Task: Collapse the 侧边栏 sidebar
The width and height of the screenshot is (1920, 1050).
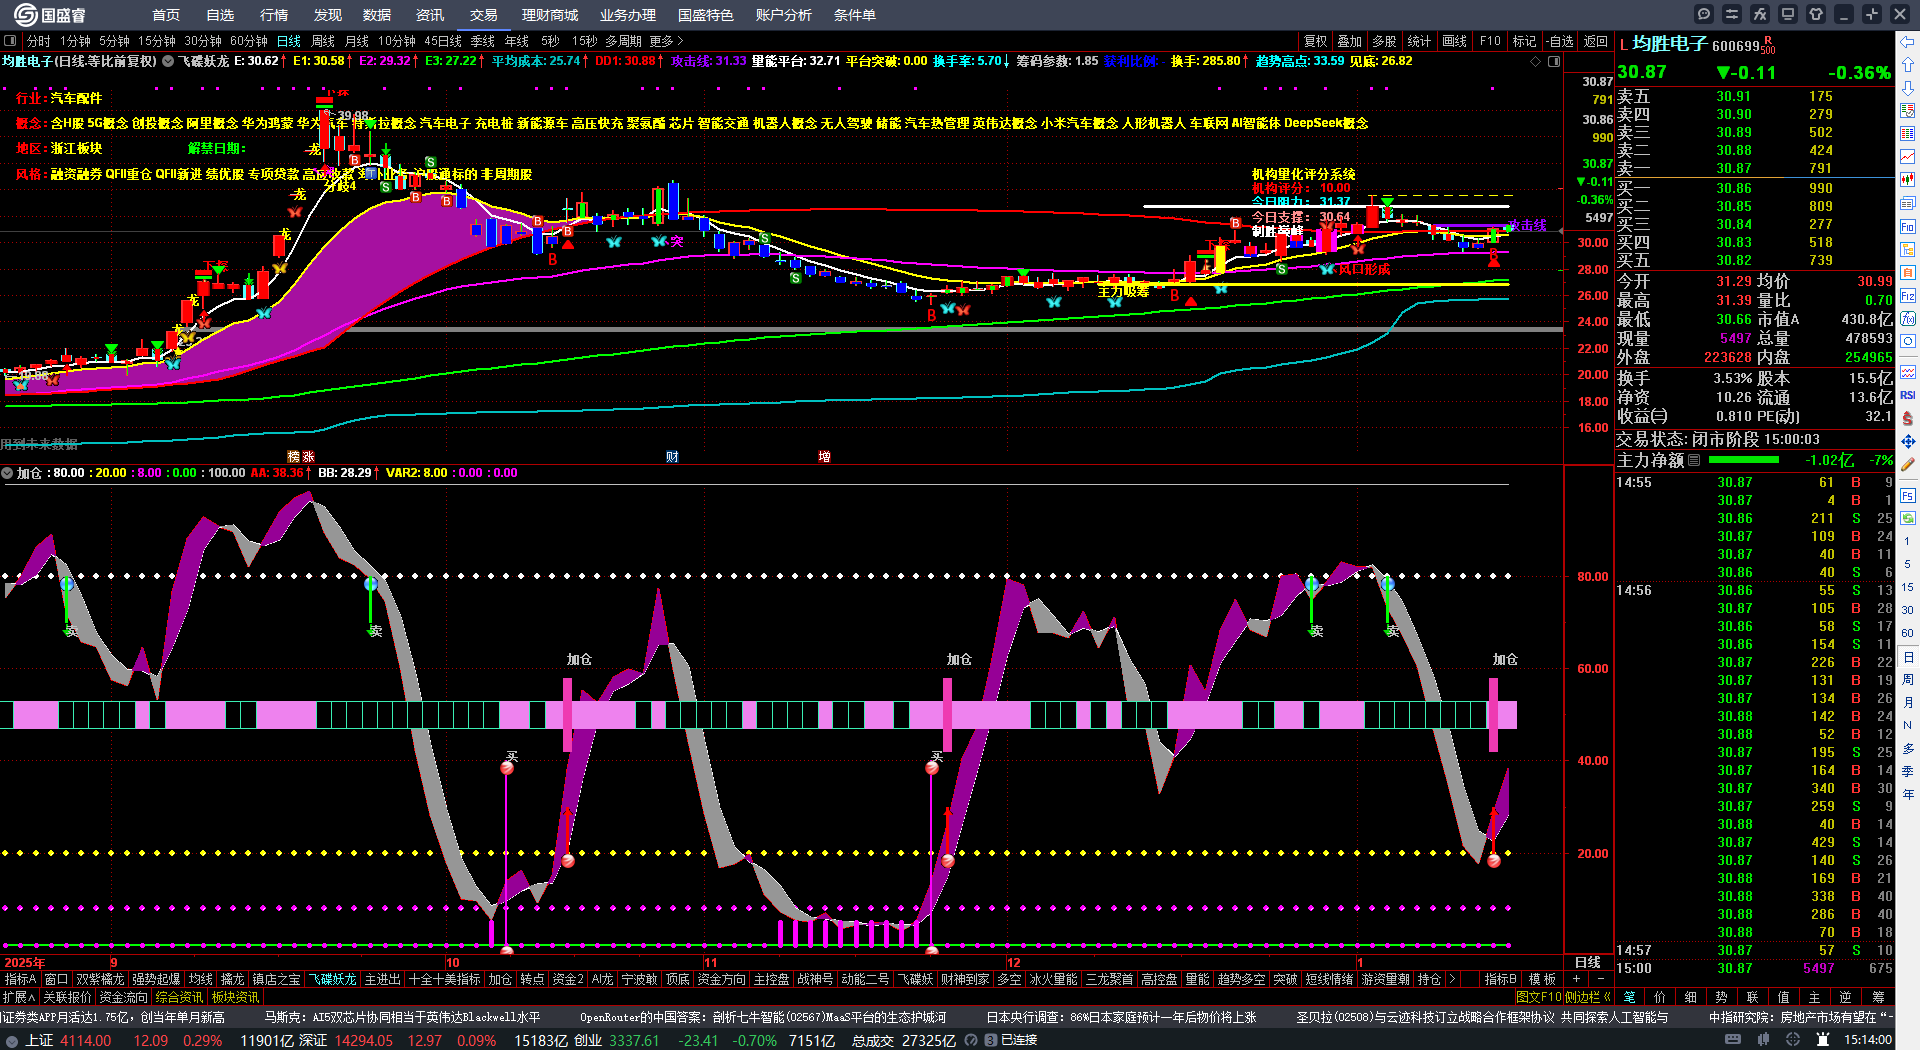Action: tap(1587, 997)
